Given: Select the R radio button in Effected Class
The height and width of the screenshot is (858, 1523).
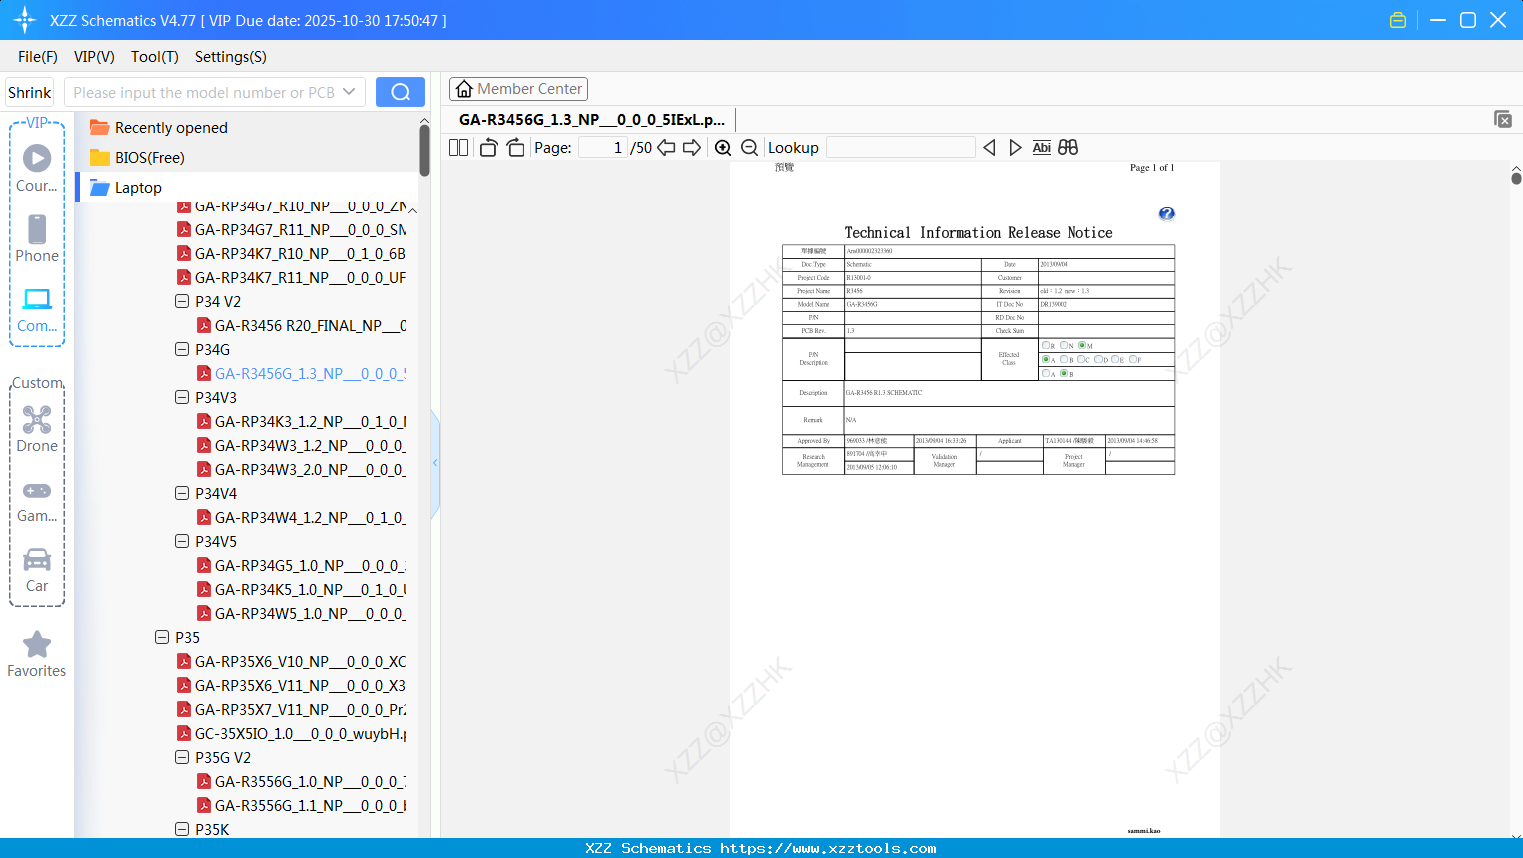Looking at the screenshot, I should point(1046,345).
